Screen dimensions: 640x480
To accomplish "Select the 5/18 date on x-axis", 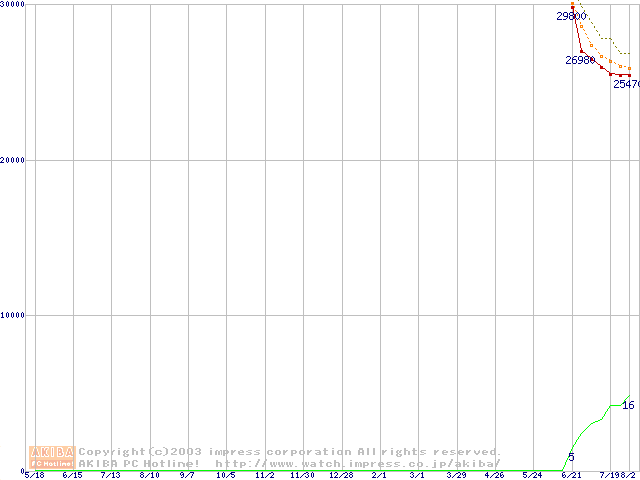I will (34, 475).
